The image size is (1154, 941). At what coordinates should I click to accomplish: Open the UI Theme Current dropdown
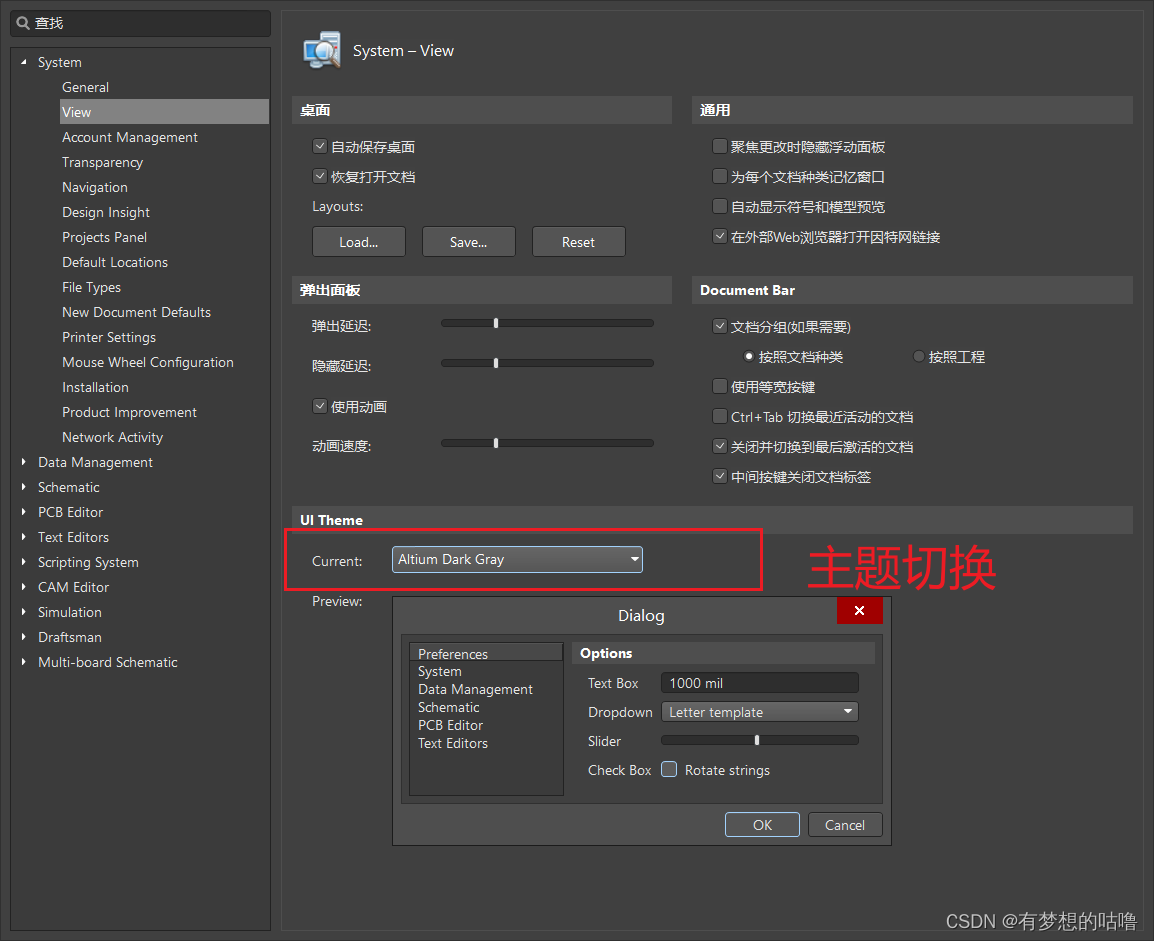click(517, 559)
